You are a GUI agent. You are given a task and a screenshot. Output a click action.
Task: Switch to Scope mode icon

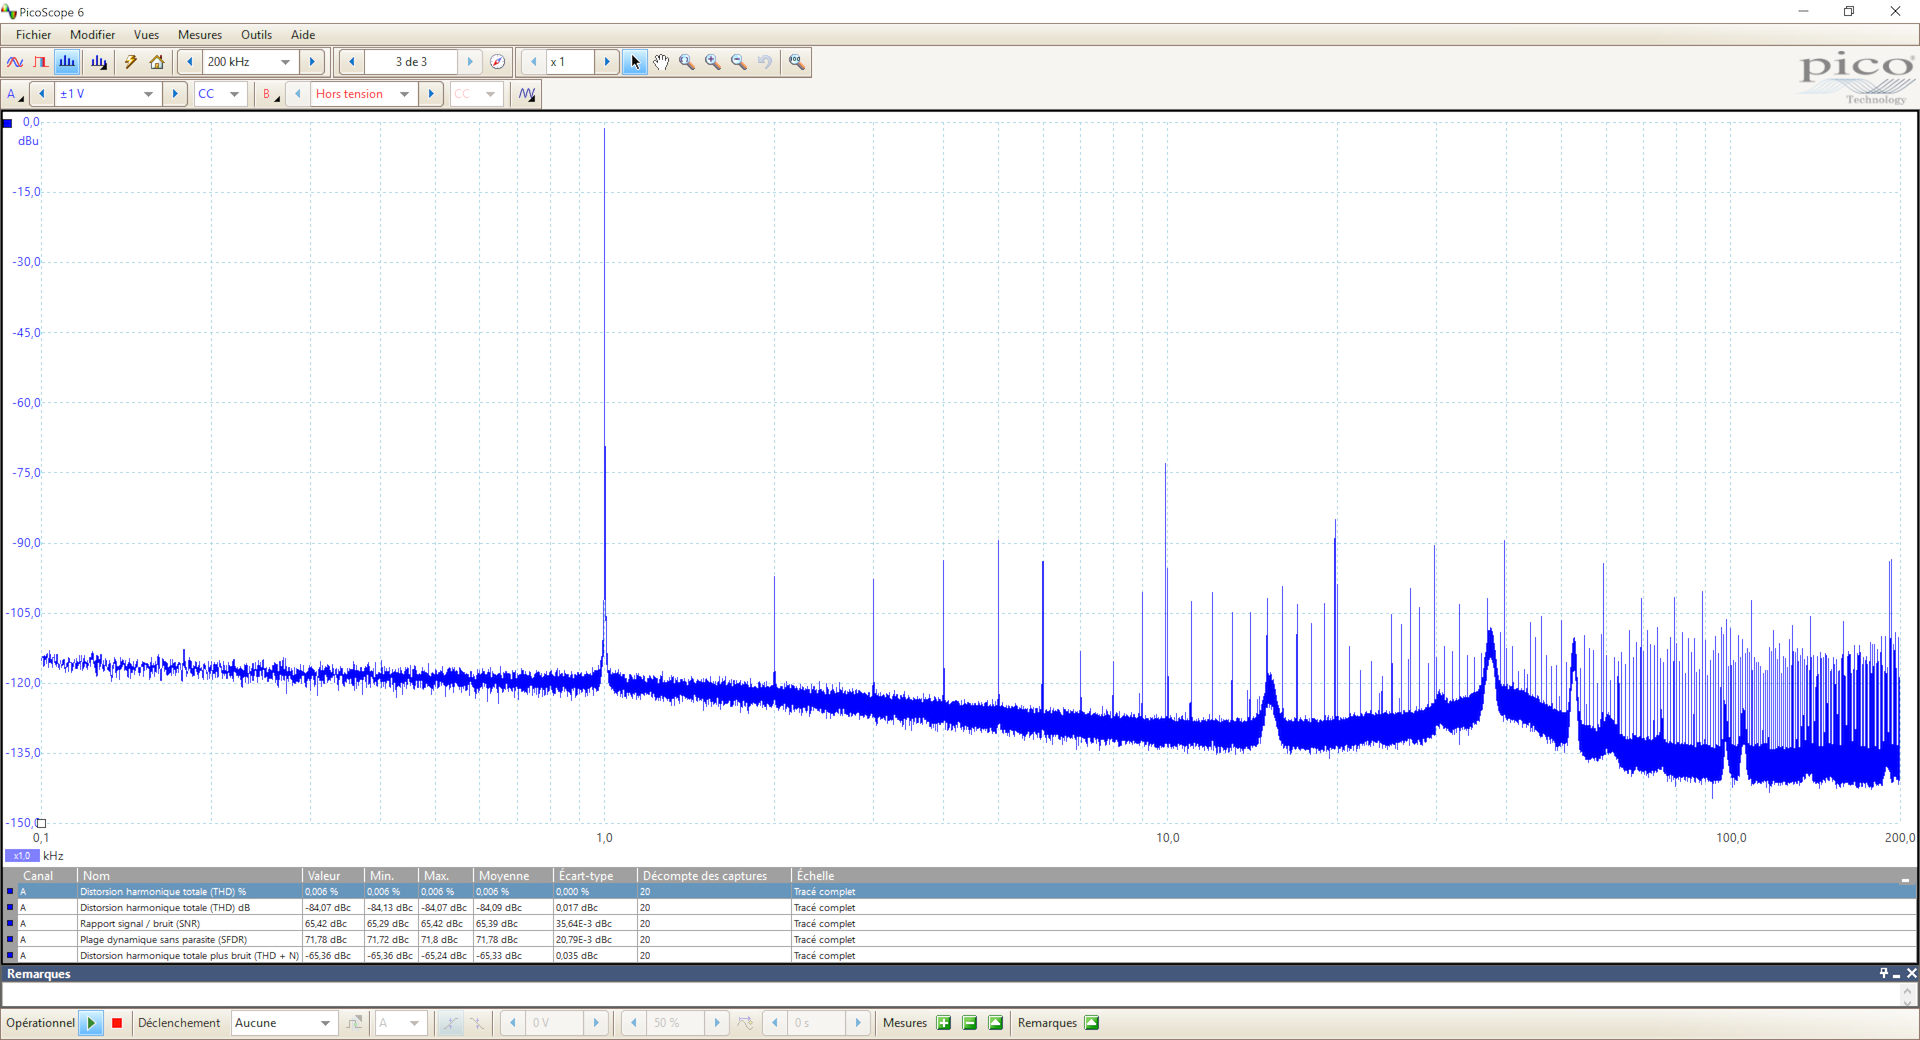click(x=15, y=62)
